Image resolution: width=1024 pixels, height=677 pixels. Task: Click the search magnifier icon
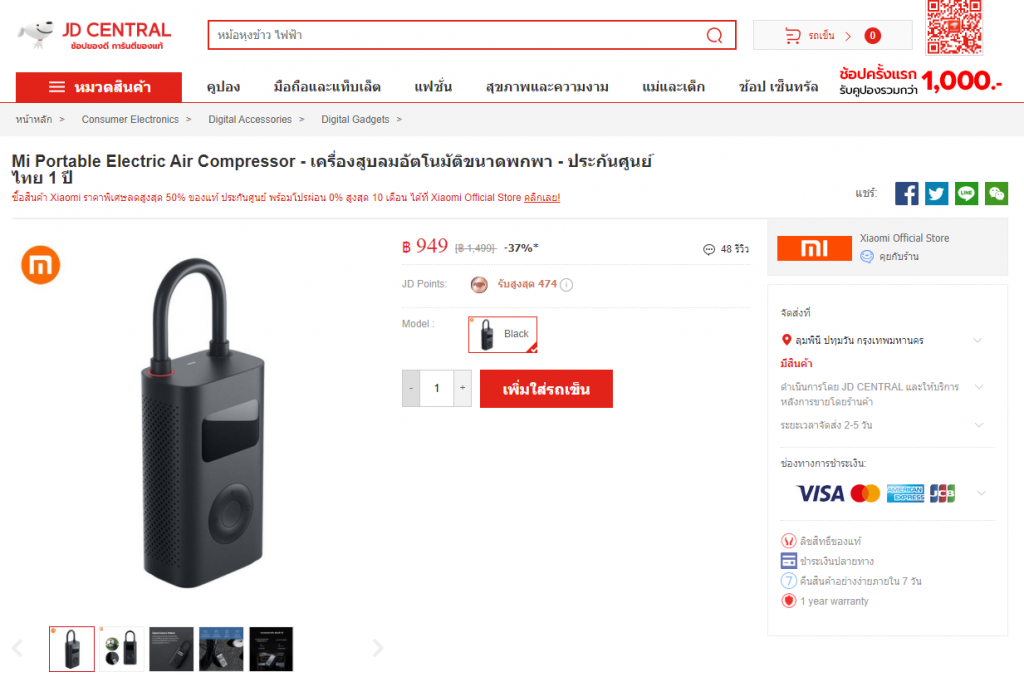tap(714, 35)
